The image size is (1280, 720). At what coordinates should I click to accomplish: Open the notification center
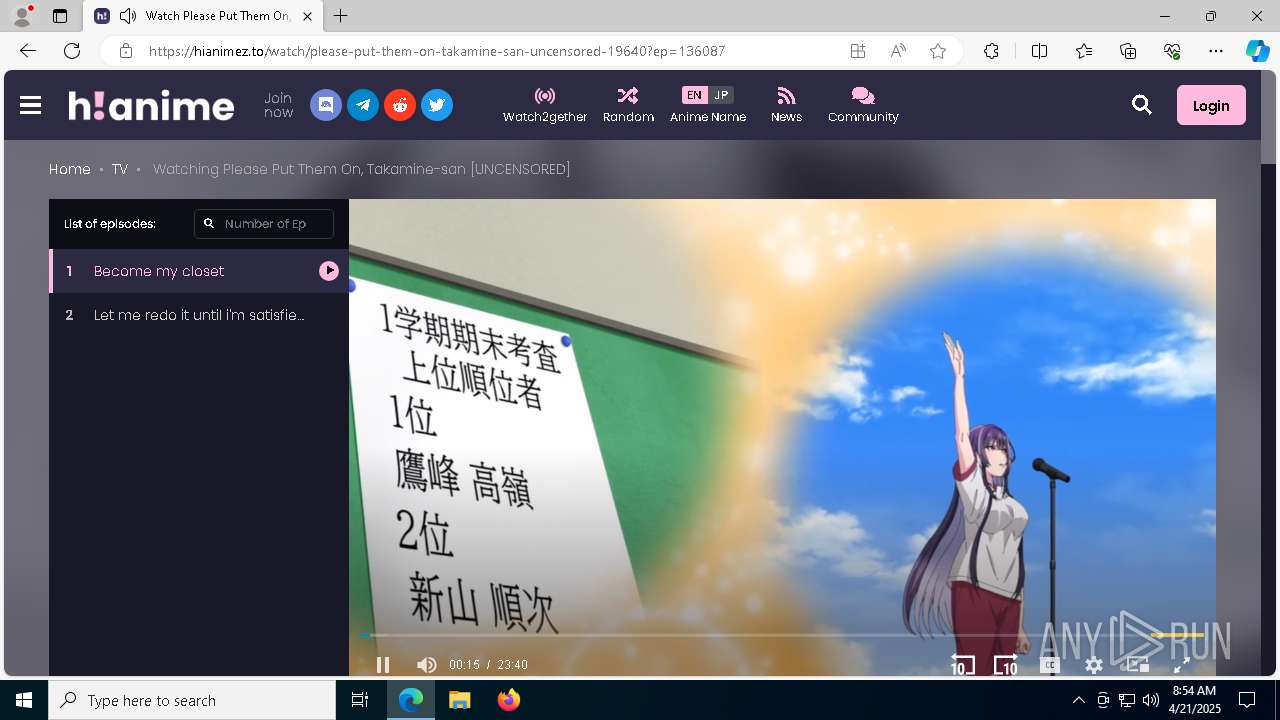[x=1247, y=700]
